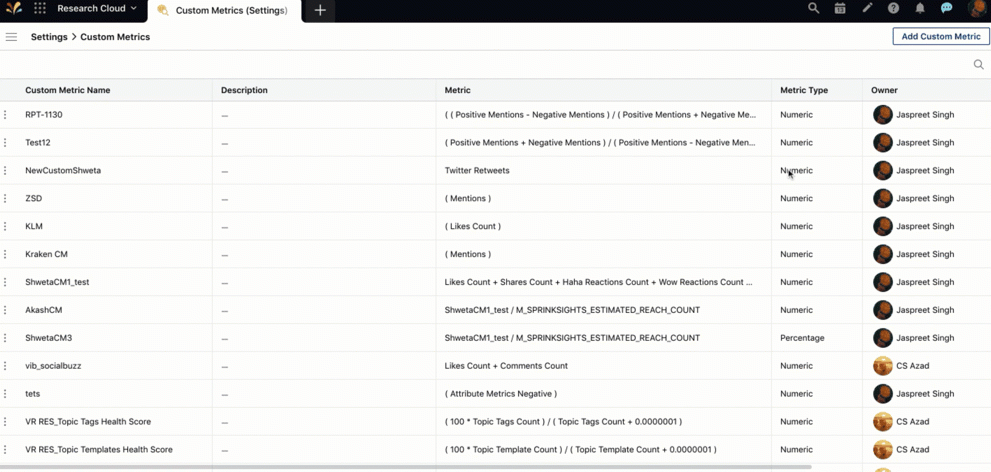
Task: Click the global search magnifier icon
Action: click(x=813, y=8)
